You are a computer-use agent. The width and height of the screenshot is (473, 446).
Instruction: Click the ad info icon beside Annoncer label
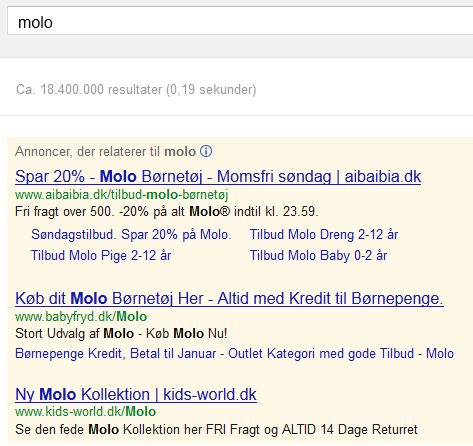206,151
